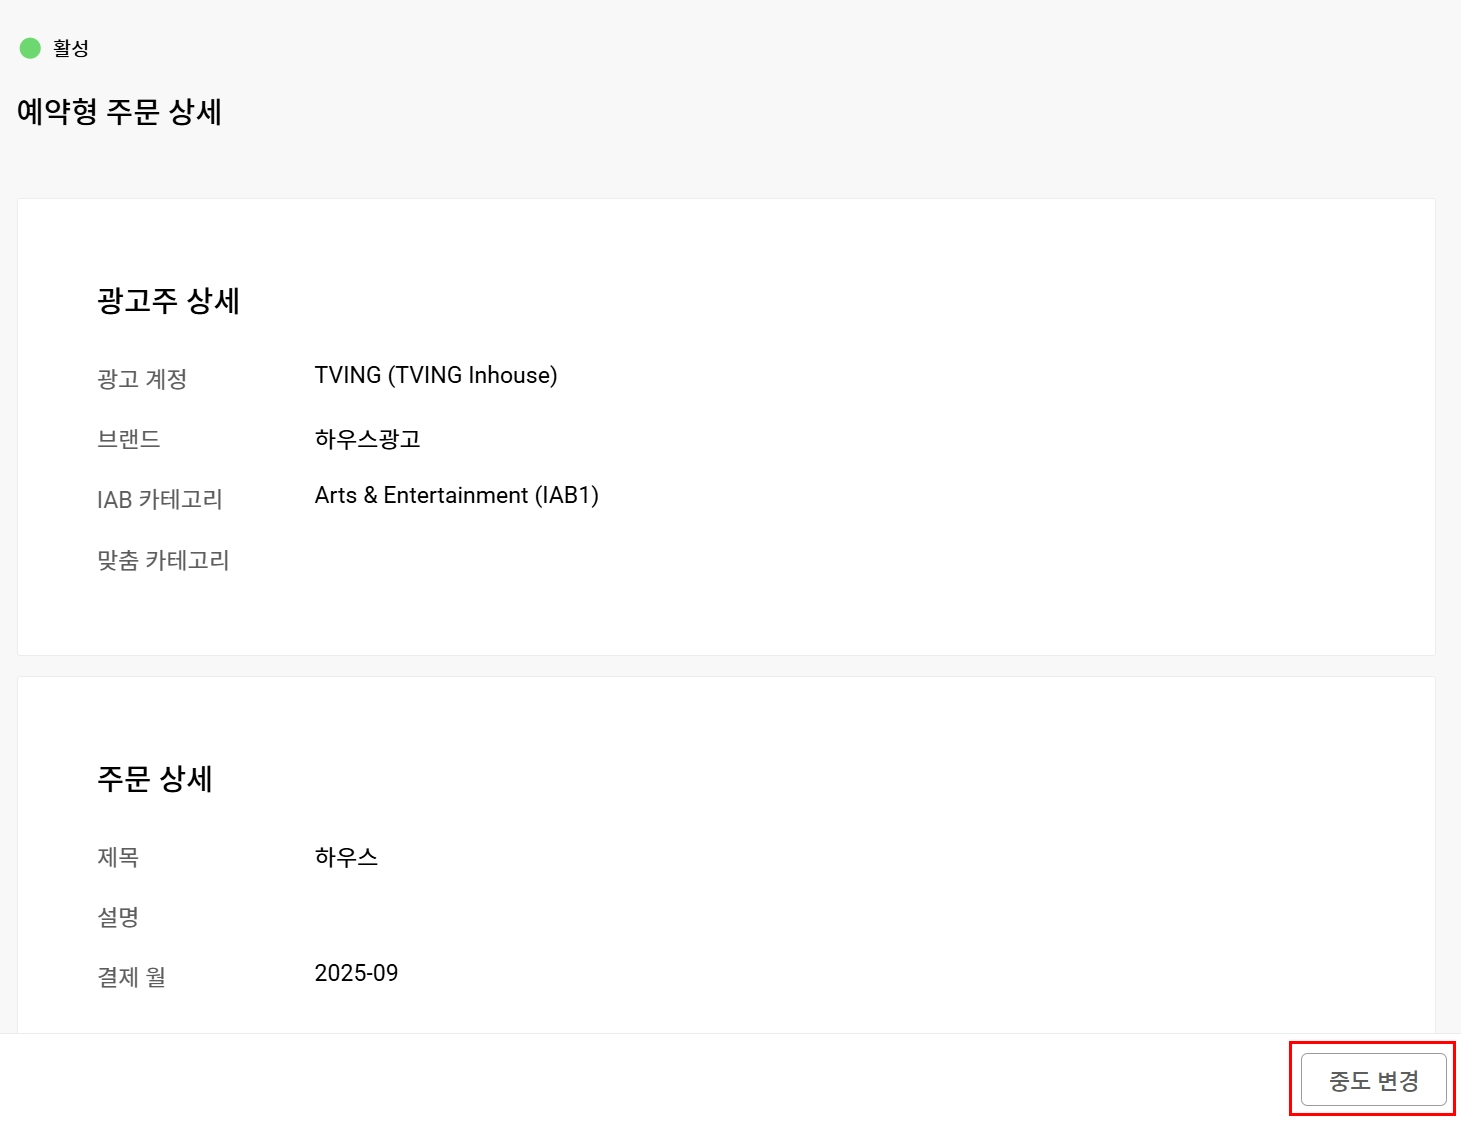Select the Arts & Entertainment (IAB1) value
This screenshot has width=1461, height=1121.
456,496
